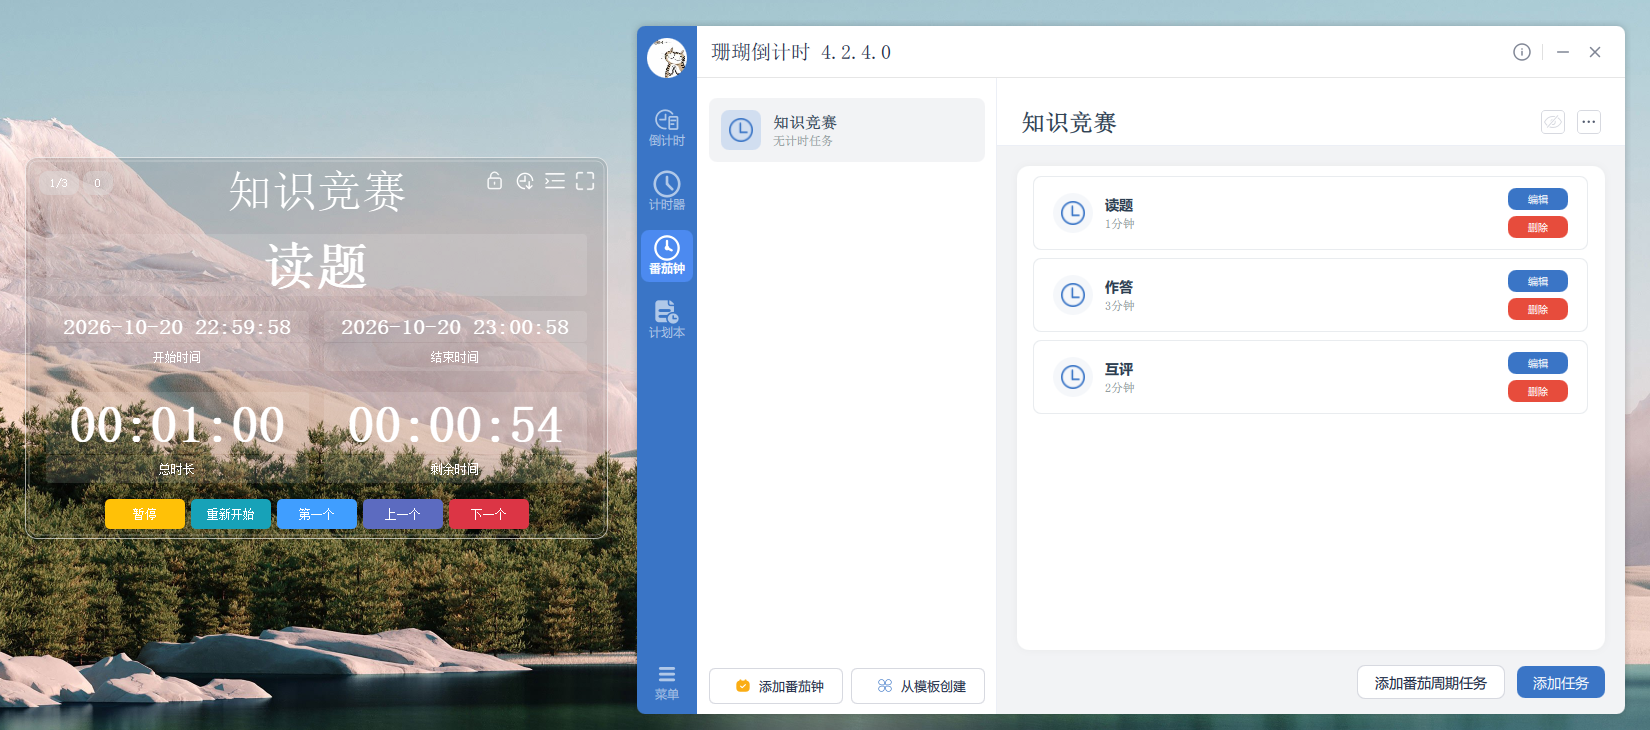
Task: Click the 互评 task title
Action: [x=1119, y=369]
